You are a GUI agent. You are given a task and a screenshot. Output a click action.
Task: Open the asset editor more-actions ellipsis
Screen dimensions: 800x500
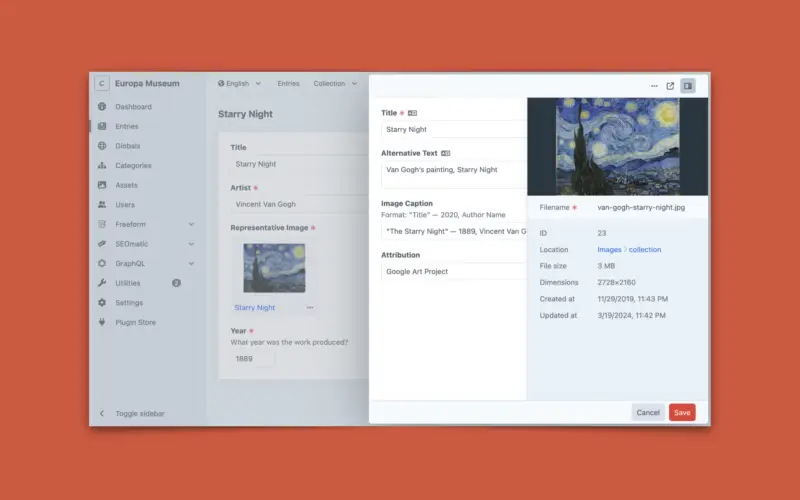pos(654,86)
